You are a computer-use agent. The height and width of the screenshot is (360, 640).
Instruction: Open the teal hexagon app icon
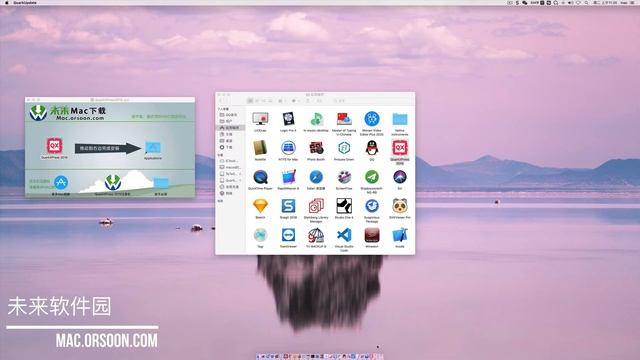click(344, 148)
